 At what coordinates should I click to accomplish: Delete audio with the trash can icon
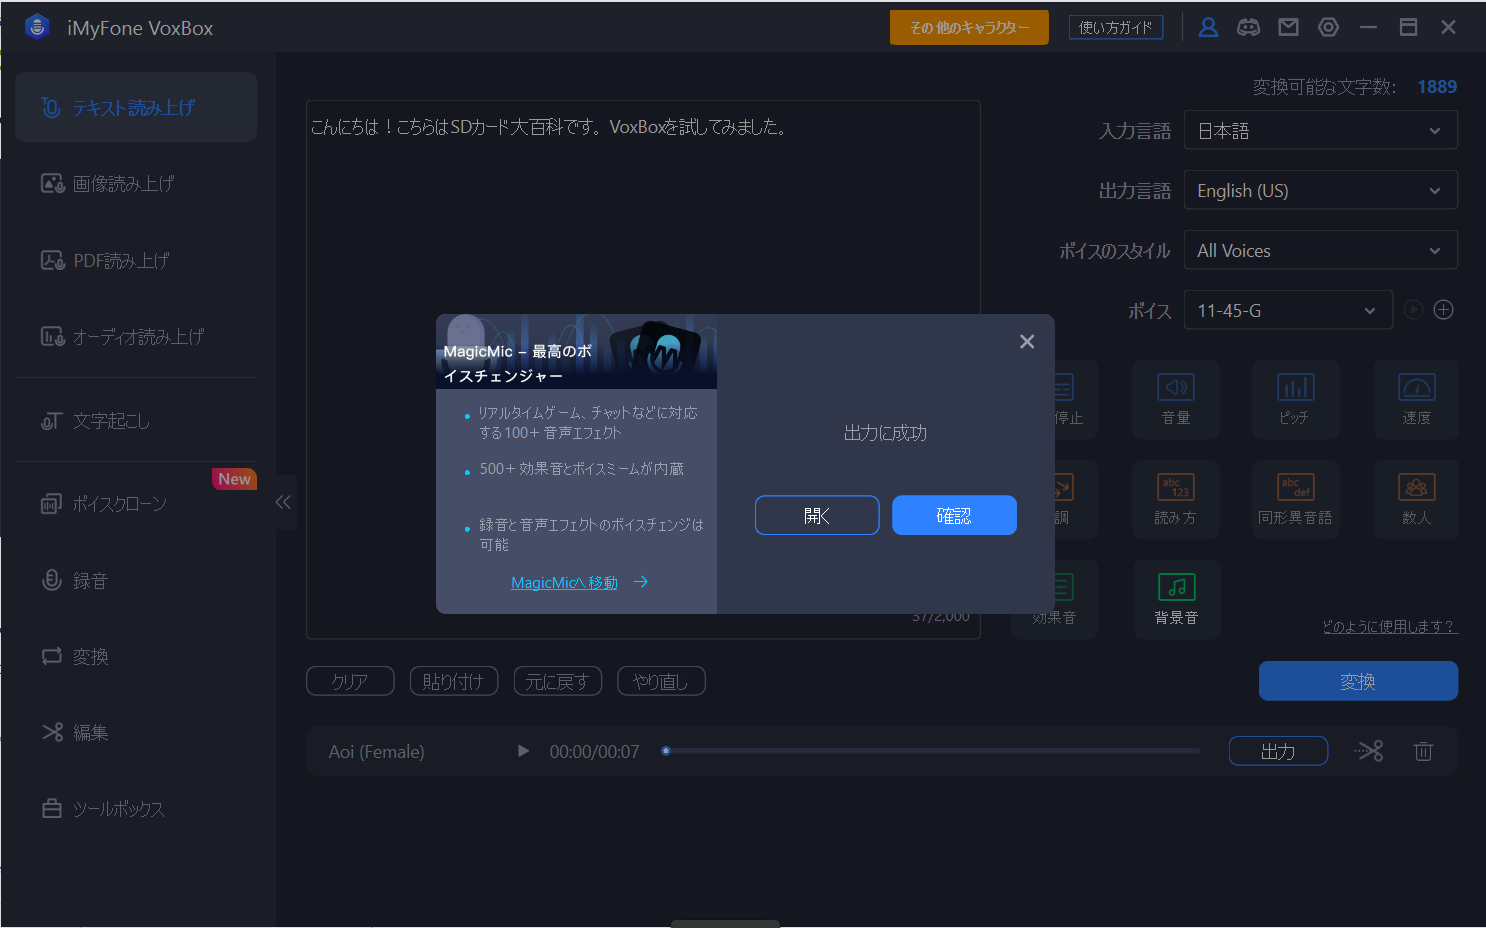(x=1423, y=751)
